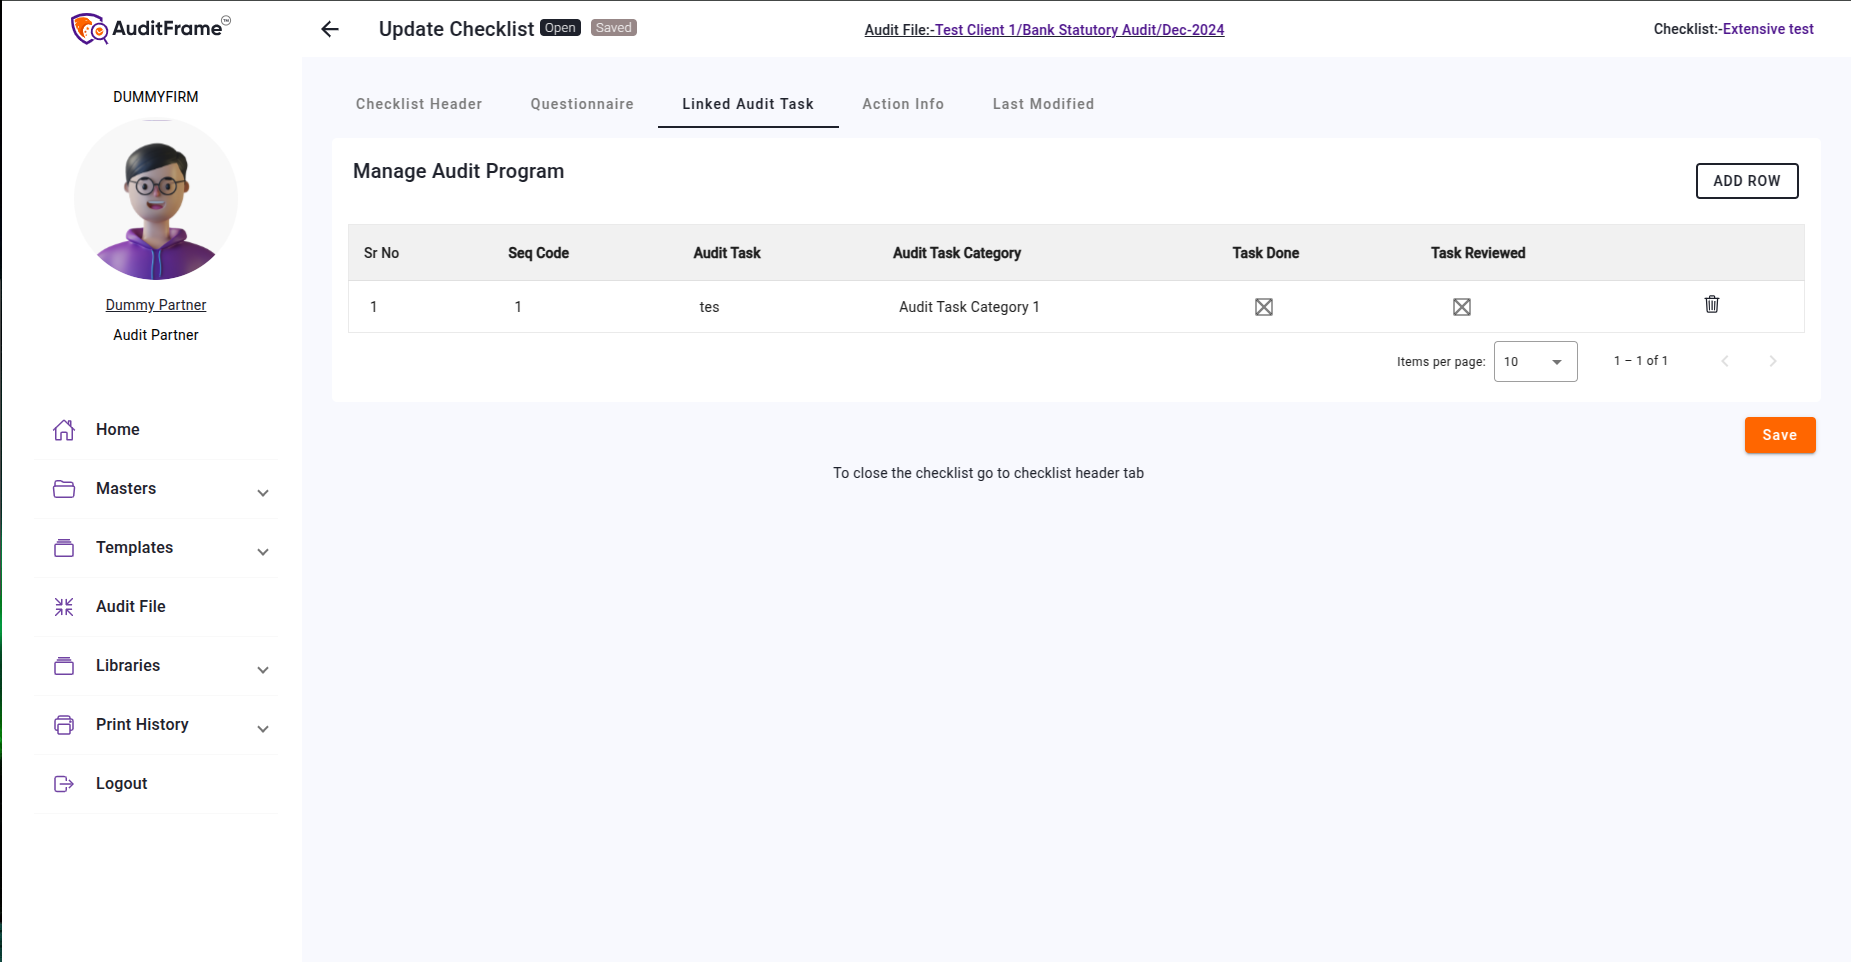Open the Action Info tab
The image size is (1851, 962).
902,104
